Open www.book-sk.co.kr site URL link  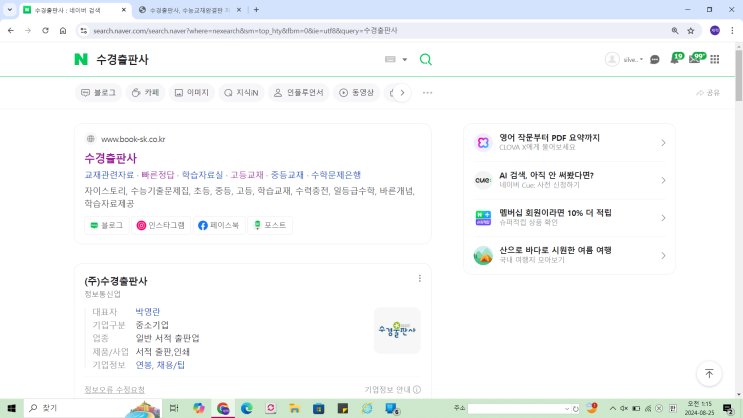pyautogui.click(x=133, y=139)
